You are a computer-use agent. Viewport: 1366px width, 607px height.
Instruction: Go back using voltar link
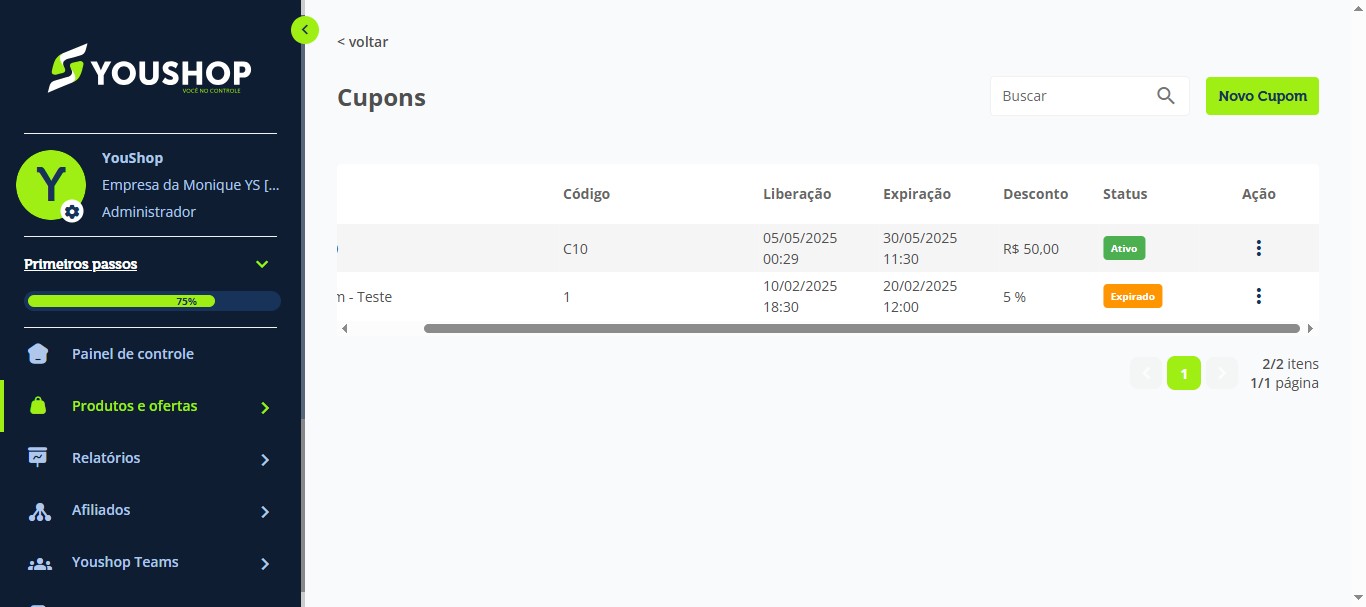tap(363, 42)
